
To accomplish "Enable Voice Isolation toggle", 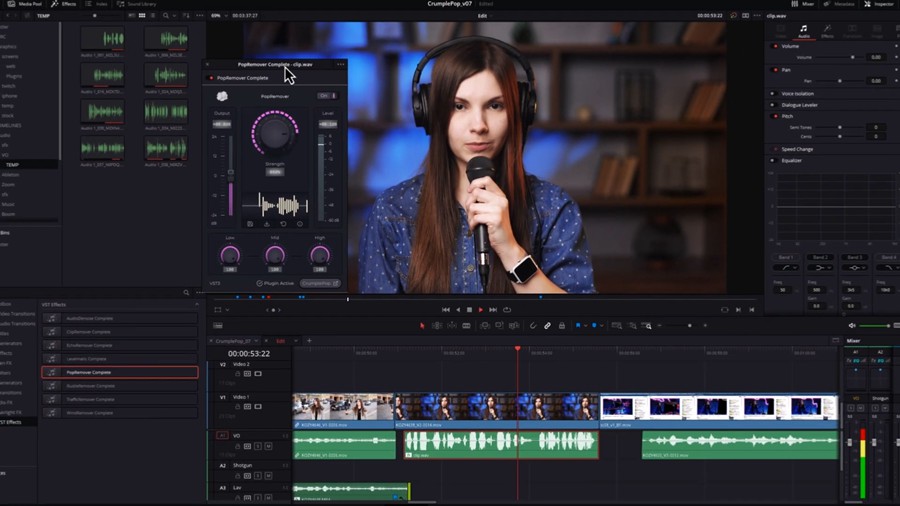I will 773,94.
